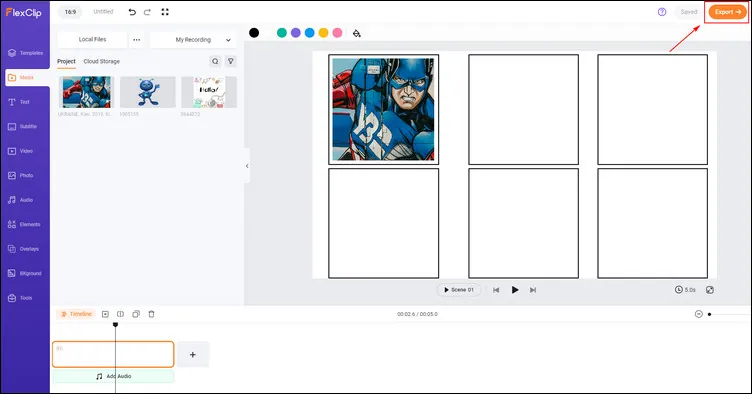
Task: Select the Hello media thumbnail
Action: 209,92
